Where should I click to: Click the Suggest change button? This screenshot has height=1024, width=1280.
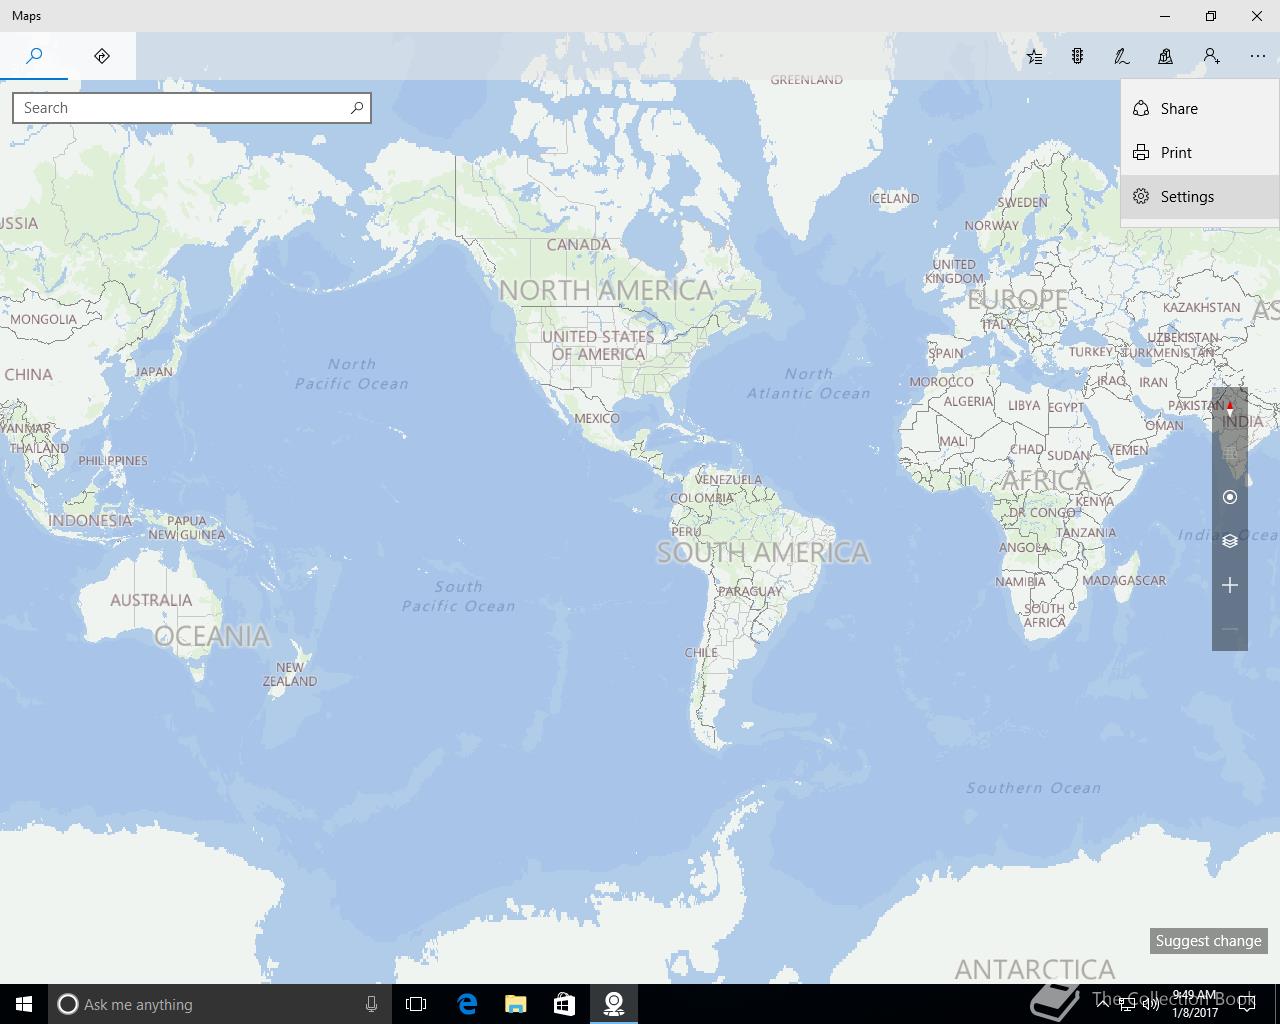coord(1209,941)
